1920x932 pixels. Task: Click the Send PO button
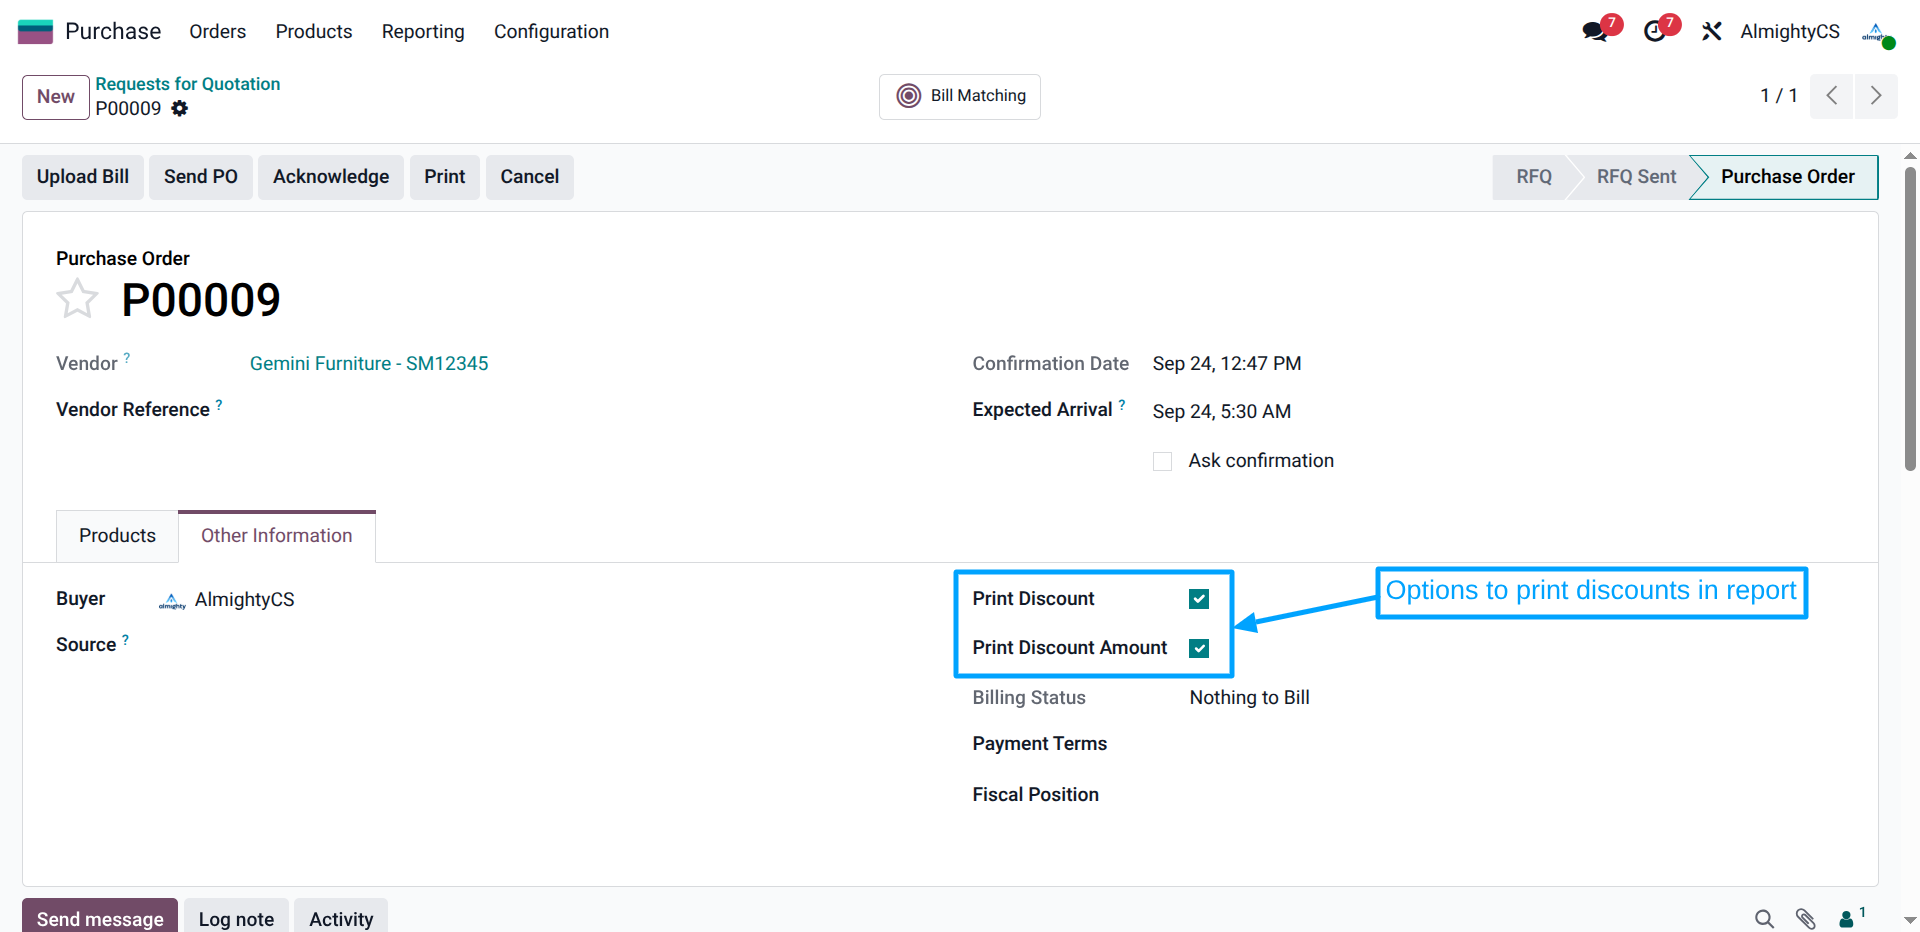pos(200,177)
